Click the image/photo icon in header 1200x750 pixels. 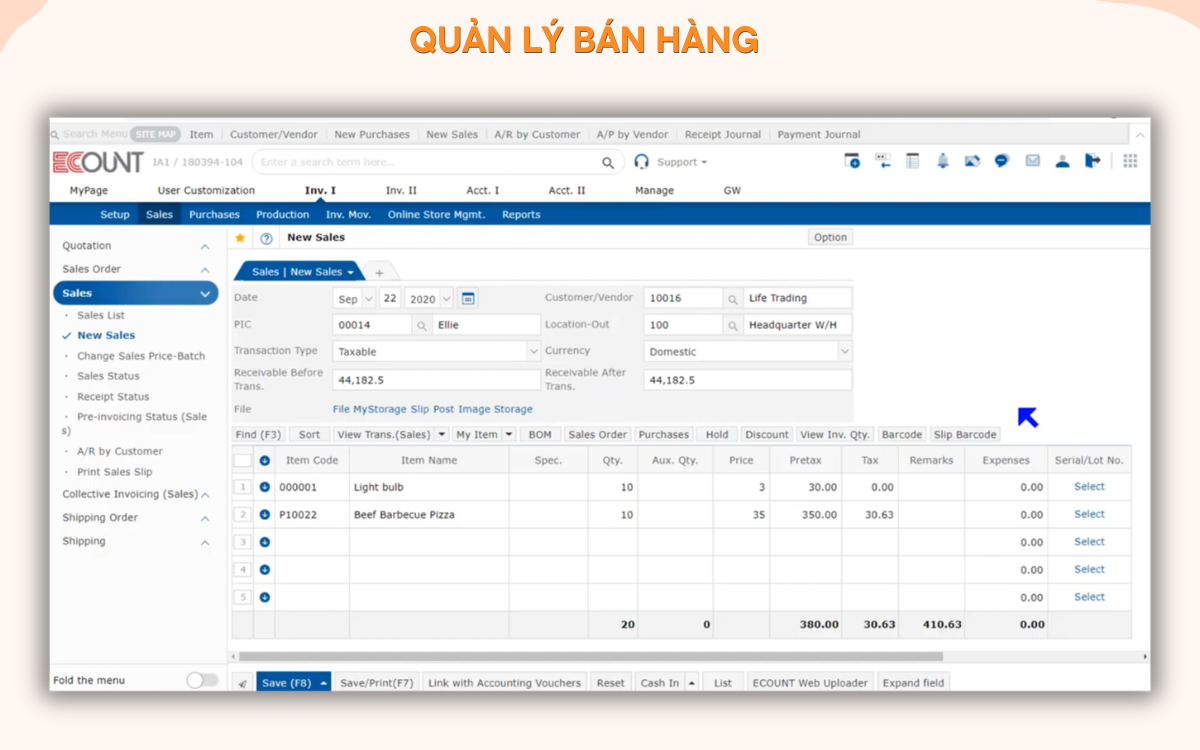click(972, 161)
